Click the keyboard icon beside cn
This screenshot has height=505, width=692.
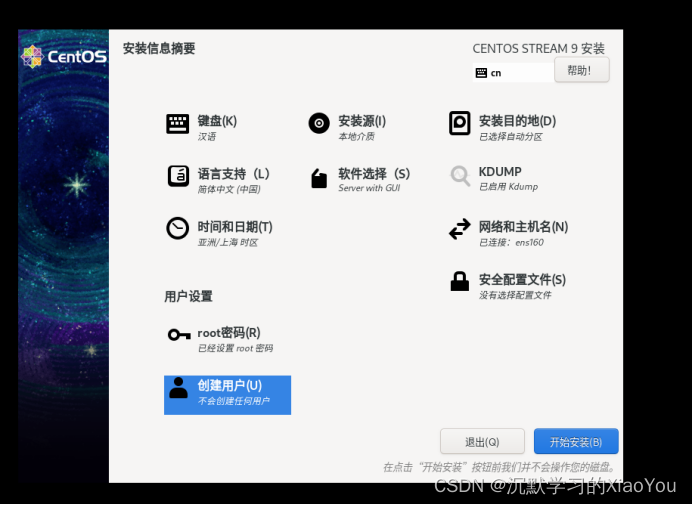pyautogui.click(x=481, y=73)
